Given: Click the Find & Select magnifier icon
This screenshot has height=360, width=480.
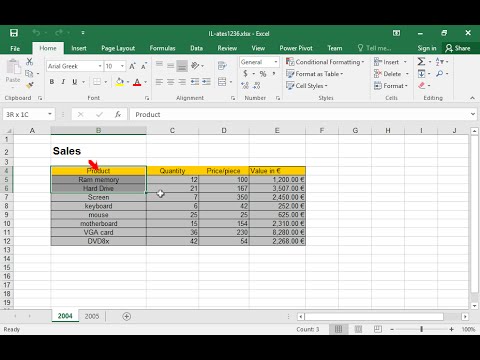Looking at the screenshot, I should click(x=440, y=74).
